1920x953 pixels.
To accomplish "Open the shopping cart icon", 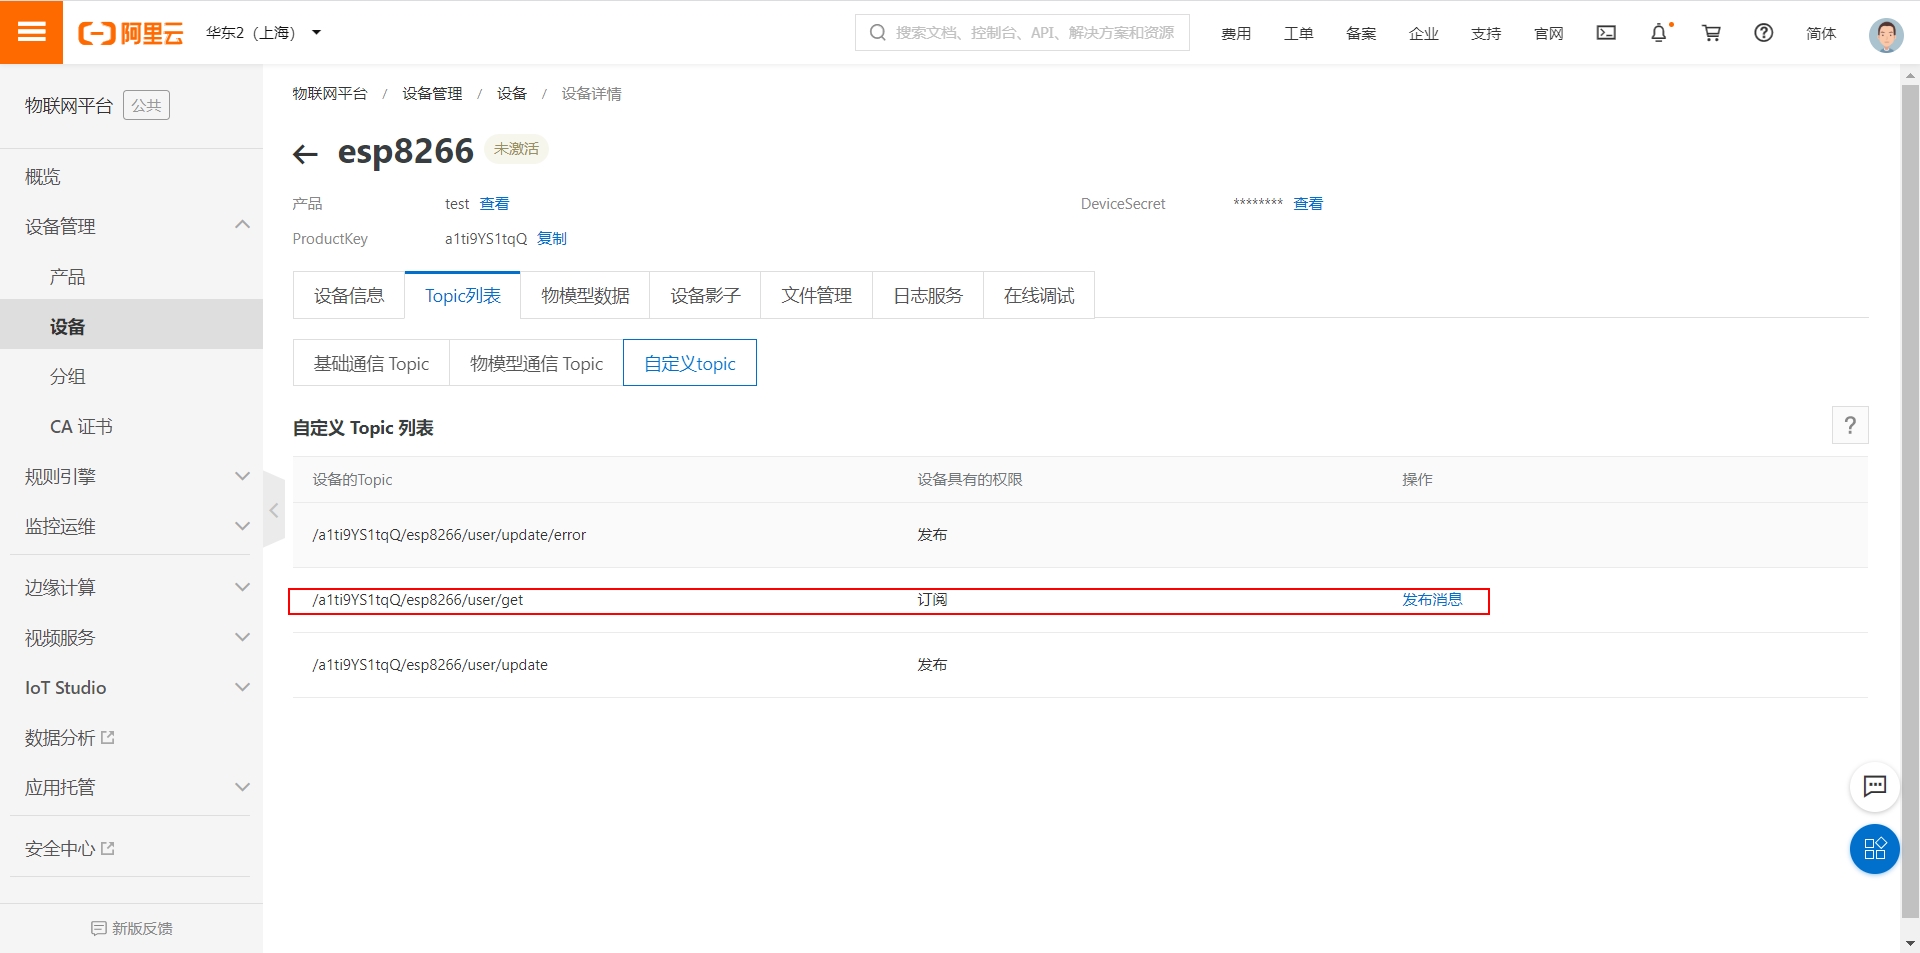I will pyautogui.click(x=1712, y=33).
